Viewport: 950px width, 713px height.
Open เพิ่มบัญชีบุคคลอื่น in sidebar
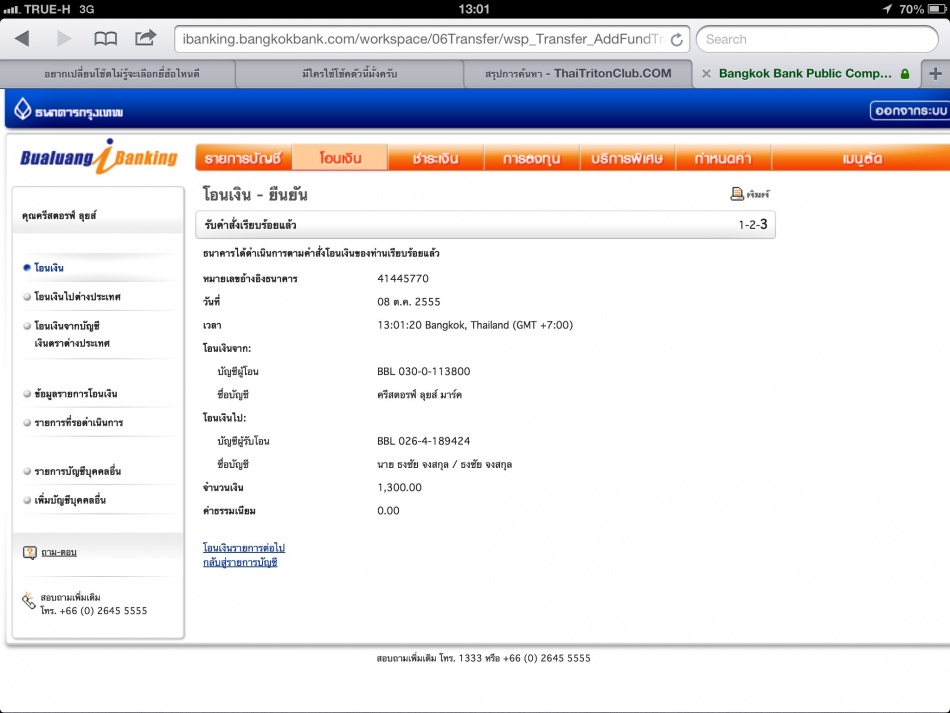70,500
